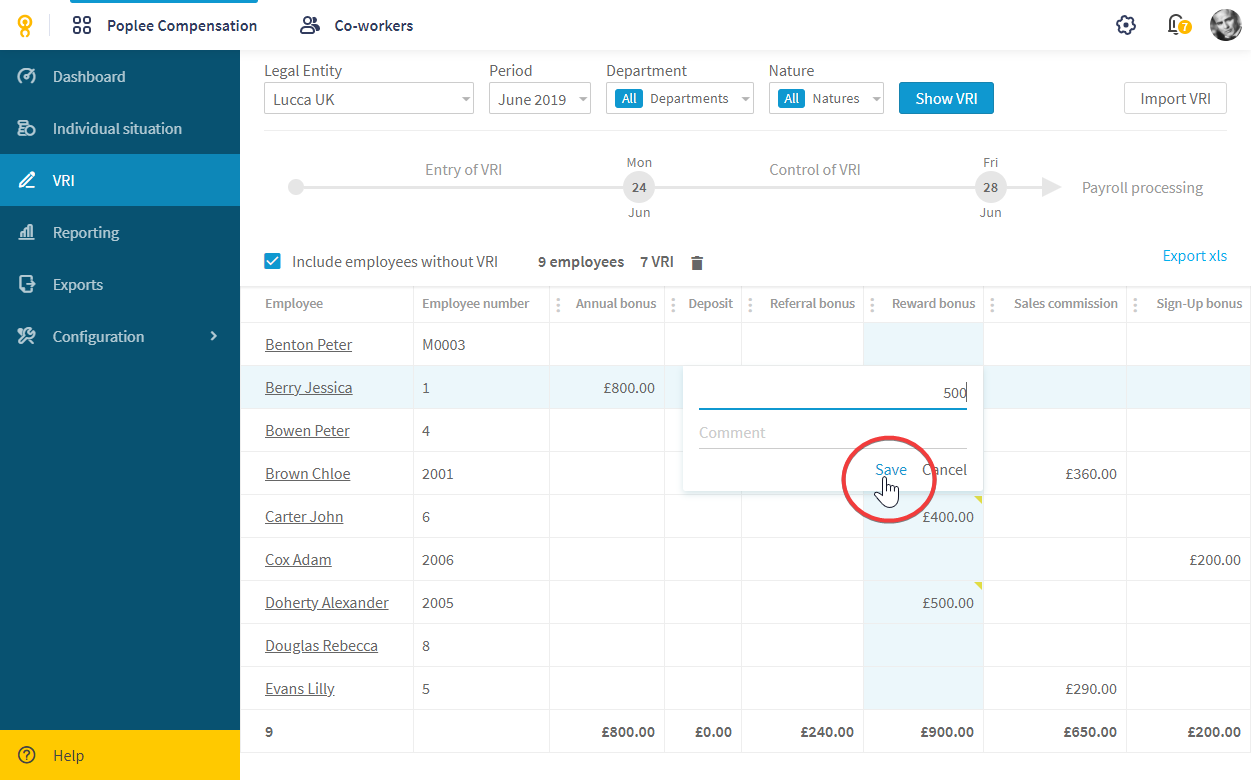Open Referral bonus column options dots

click(x=750, y=304)
